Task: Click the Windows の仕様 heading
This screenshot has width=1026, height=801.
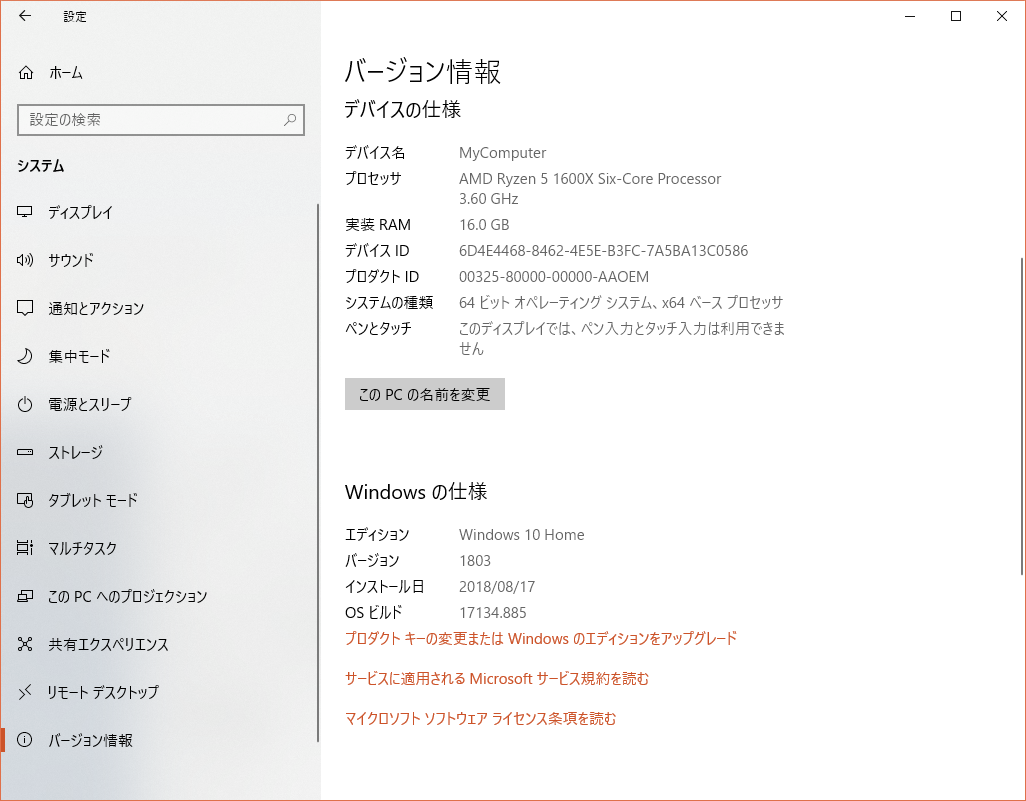Action: click(x=416, y=491)
